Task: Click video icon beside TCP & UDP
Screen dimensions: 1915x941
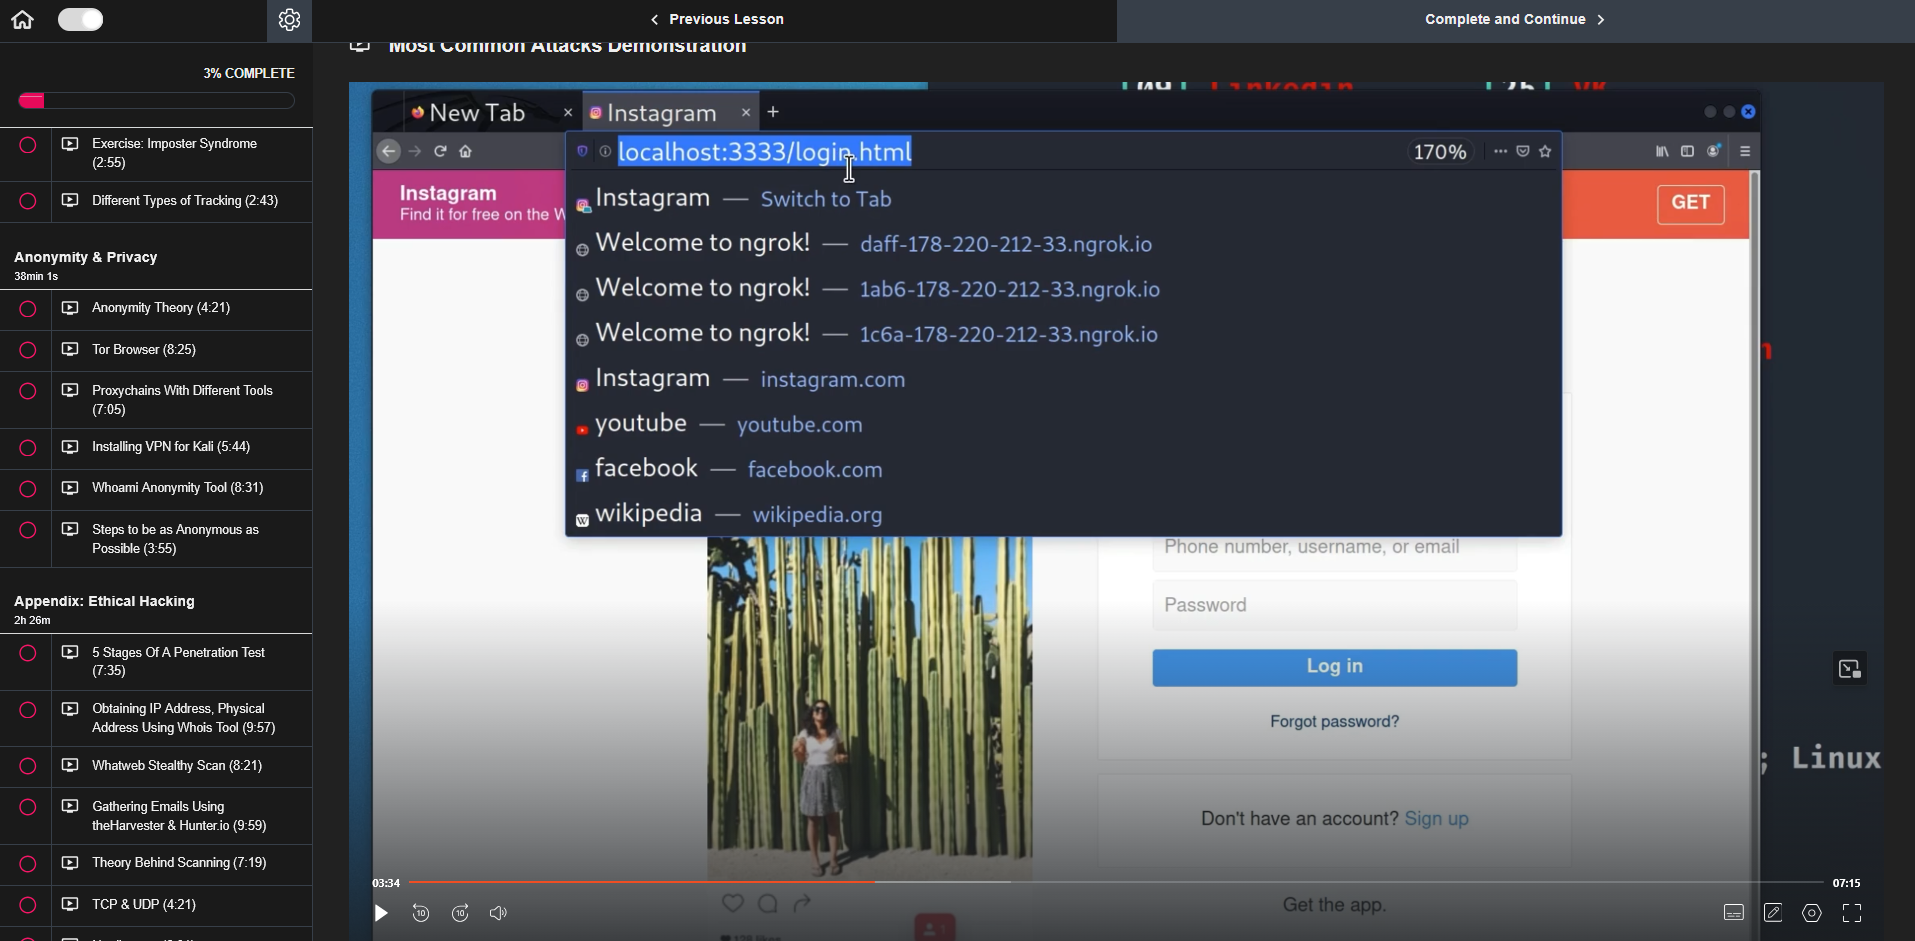Action: 70,904
